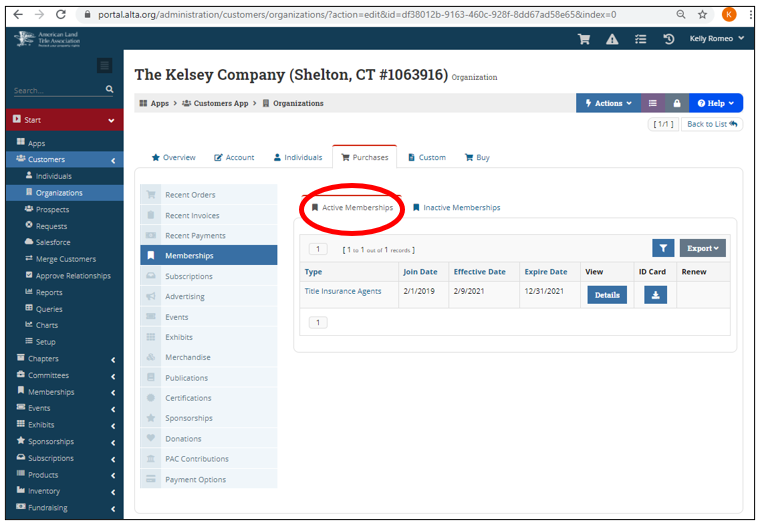This screenshot has height=526, width=760.
Task: Open Certifications in purchases list
Action: click(209, 398)
